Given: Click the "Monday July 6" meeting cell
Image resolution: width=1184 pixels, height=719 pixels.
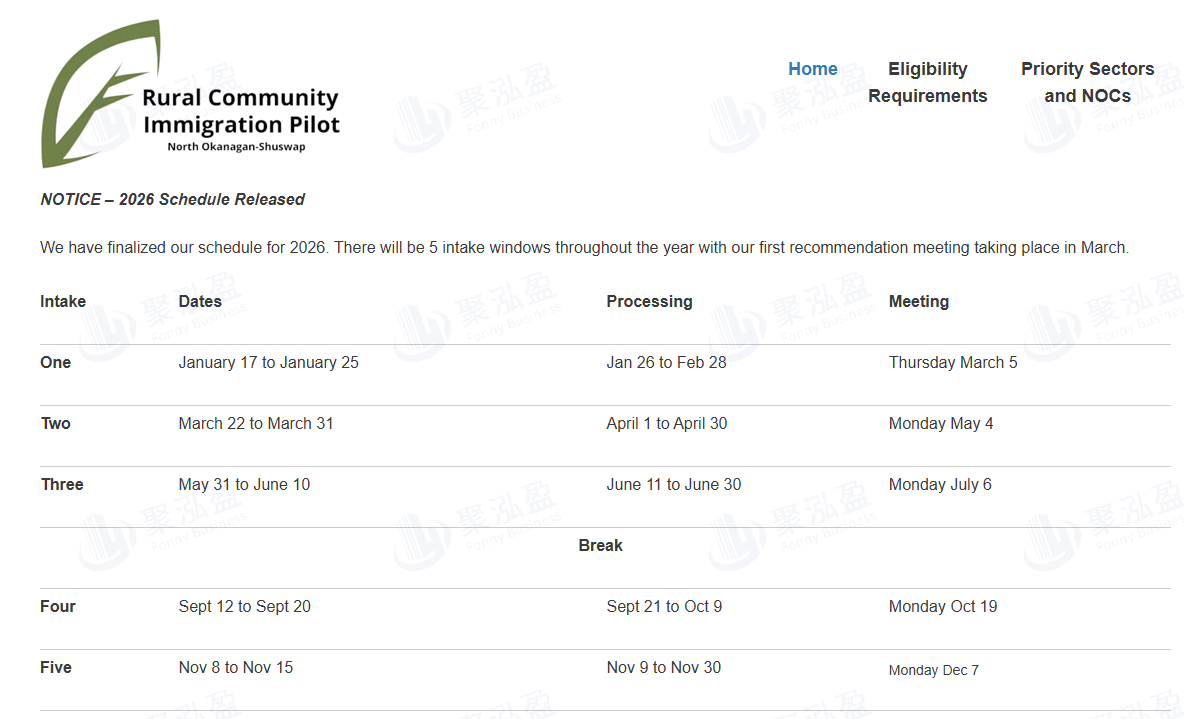Looking at the screenshot, I should 940,484.
